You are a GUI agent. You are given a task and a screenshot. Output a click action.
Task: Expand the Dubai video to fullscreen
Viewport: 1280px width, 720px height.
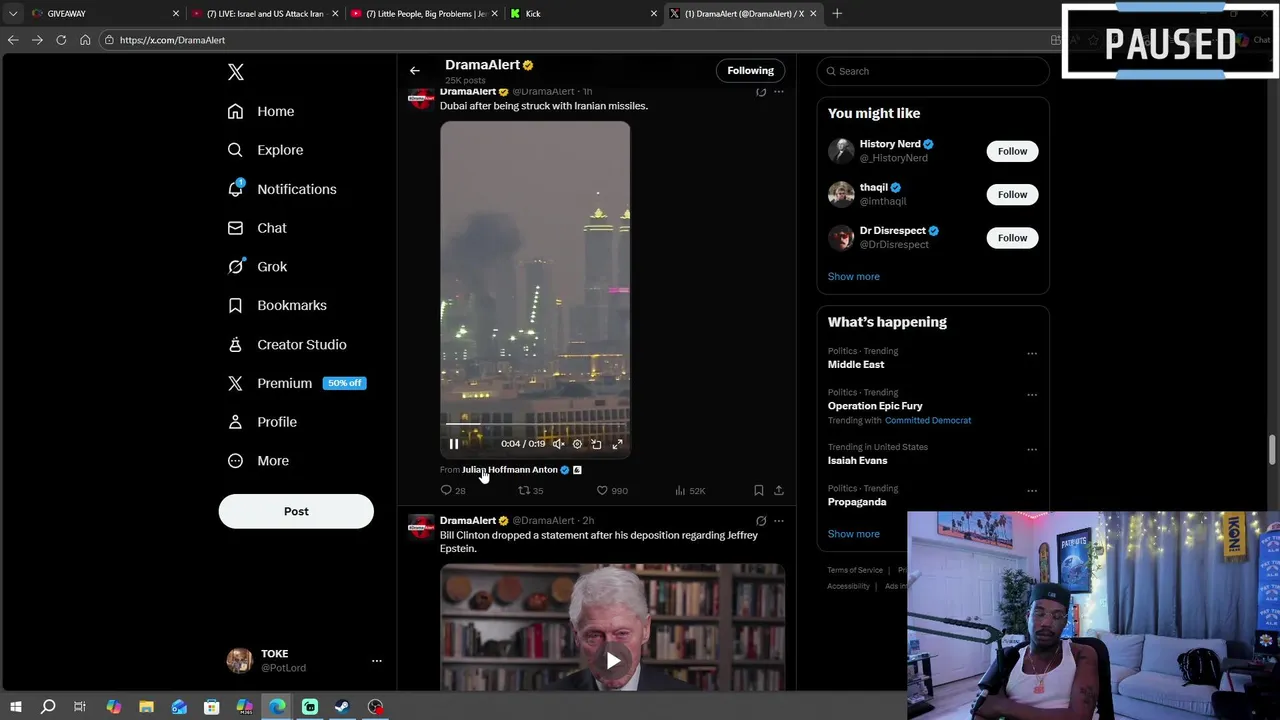pos(617,444)
